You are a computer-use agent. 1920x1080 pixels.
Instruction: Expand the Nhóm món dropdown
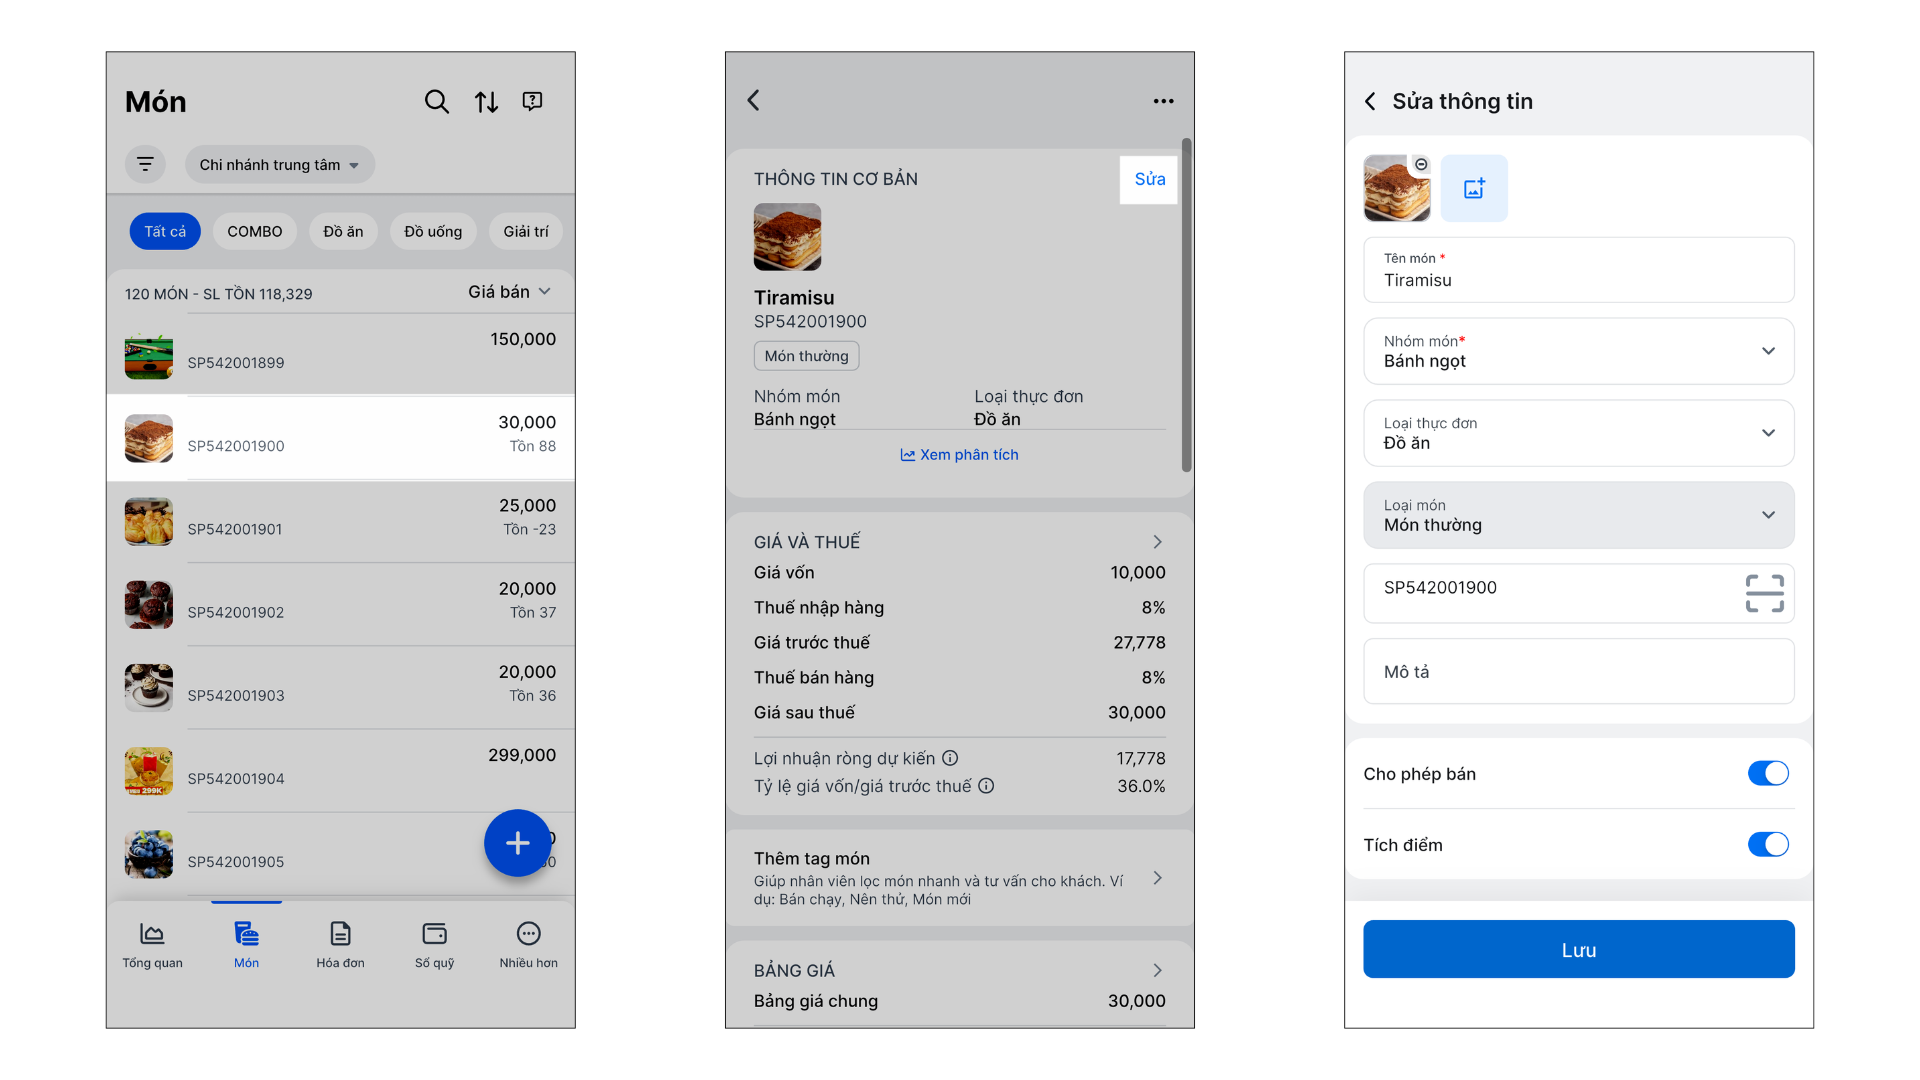pos(1578,351)
